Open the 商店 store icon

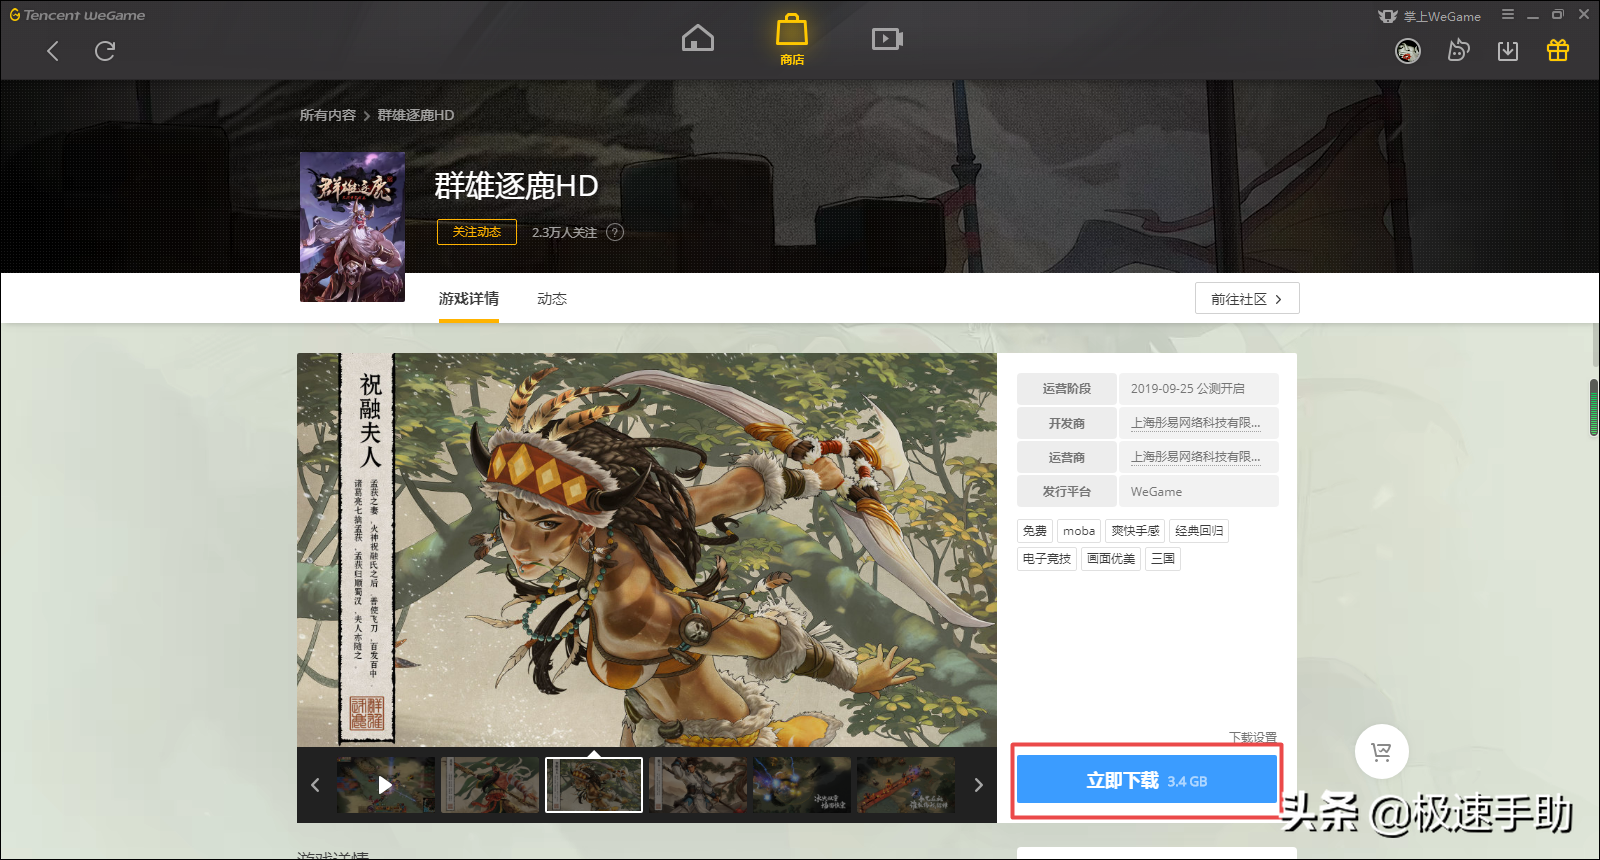[x=791, y=40]
